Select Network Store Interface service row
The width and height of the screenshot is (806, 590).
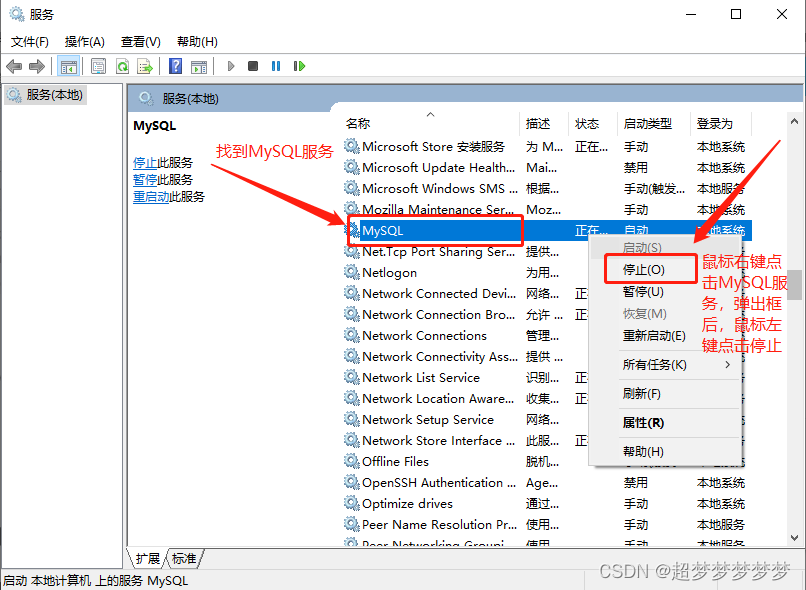pos(465,440)
